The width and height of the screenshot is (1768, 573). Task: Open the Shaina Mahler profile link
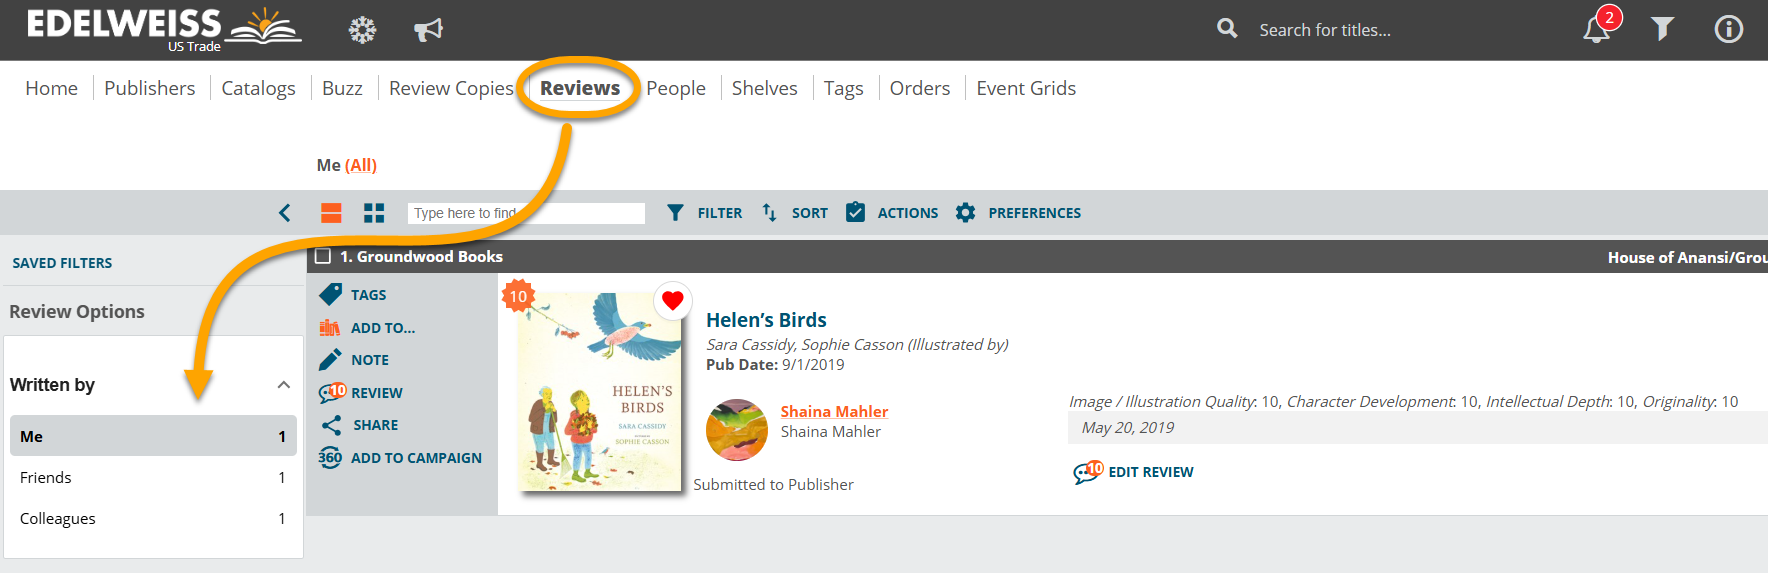coord(834,412)
